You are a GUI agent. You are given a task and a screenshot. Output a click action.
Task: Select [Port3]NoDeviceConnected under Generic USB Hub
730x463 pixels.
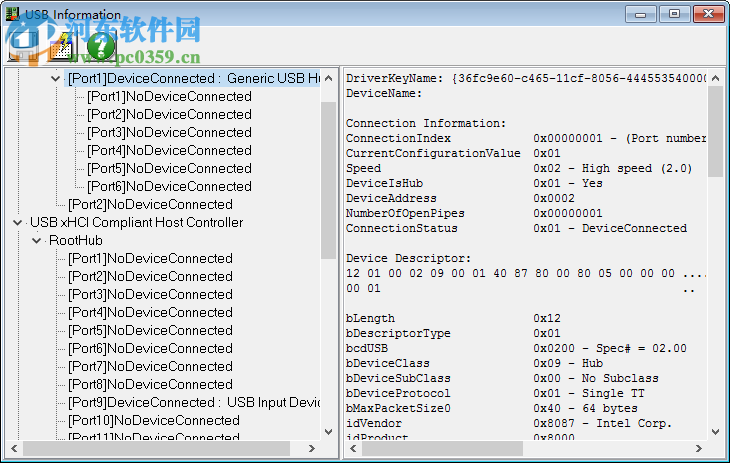click(x=169, y=132)
